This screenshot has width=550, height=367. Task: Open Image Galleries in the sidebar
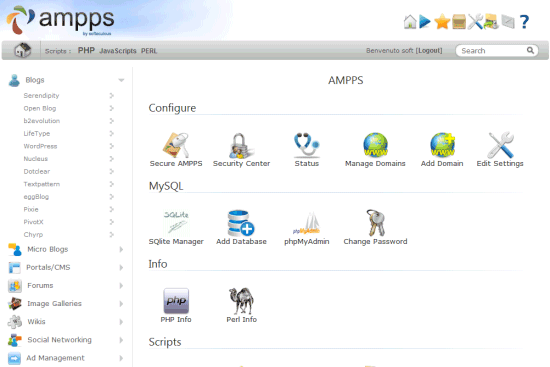[54, 303]
